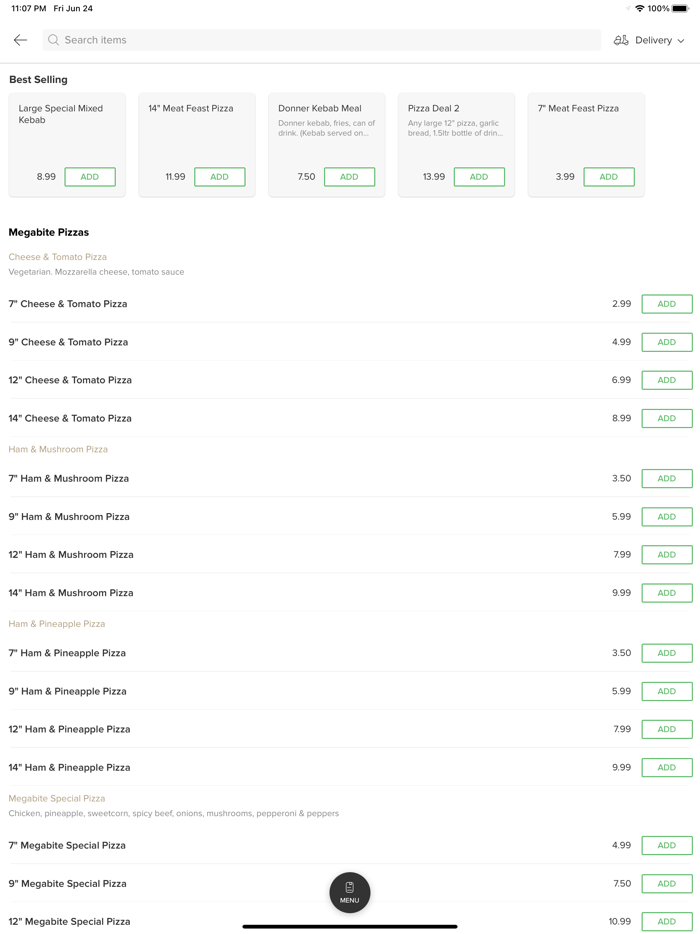Open the Donner Kebab Meal card description

click(x=326, y=128)
